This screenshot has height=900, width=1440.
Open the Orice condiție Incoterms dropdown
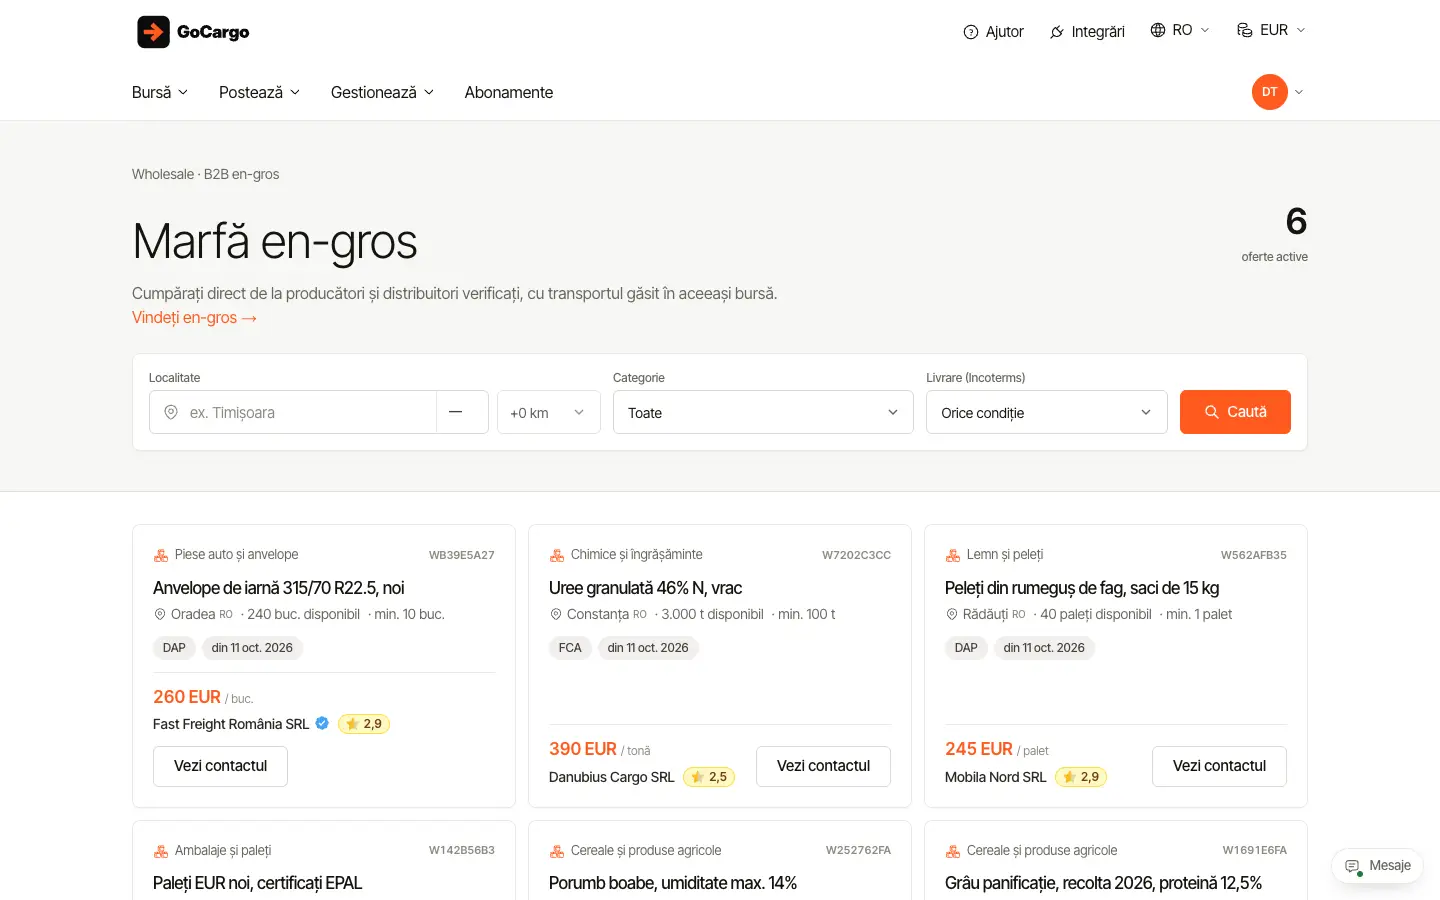(x=1047, y=412)
